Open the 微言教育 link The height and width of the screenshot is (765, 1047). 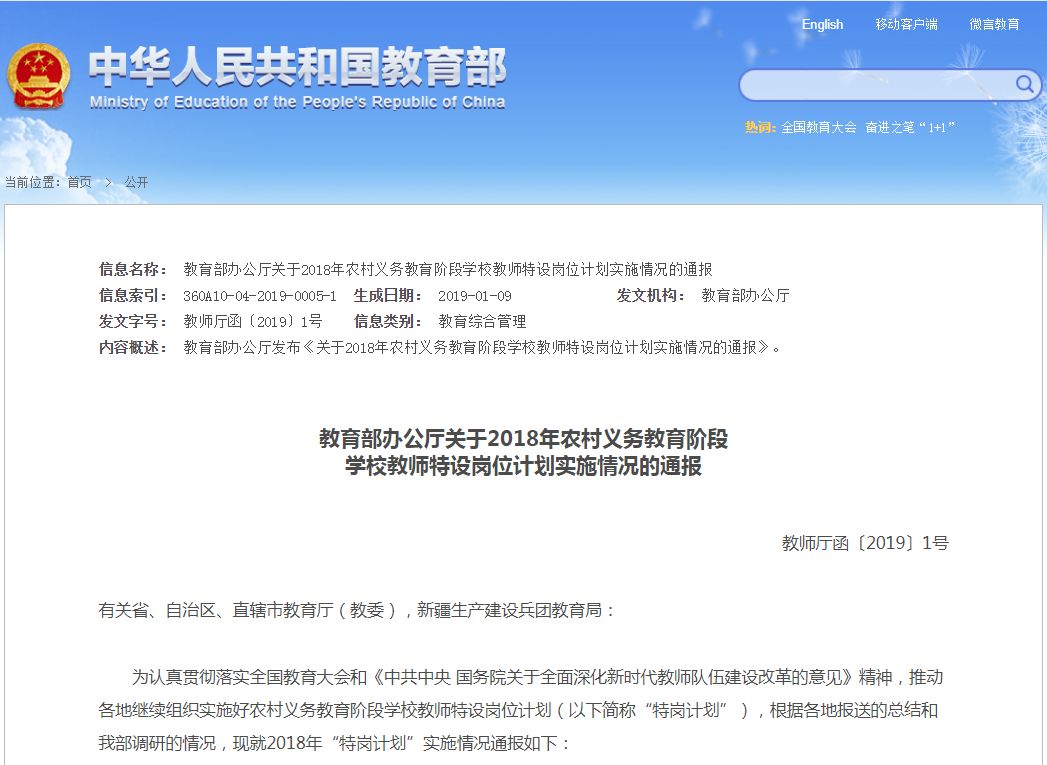click(x=994, y=25)
